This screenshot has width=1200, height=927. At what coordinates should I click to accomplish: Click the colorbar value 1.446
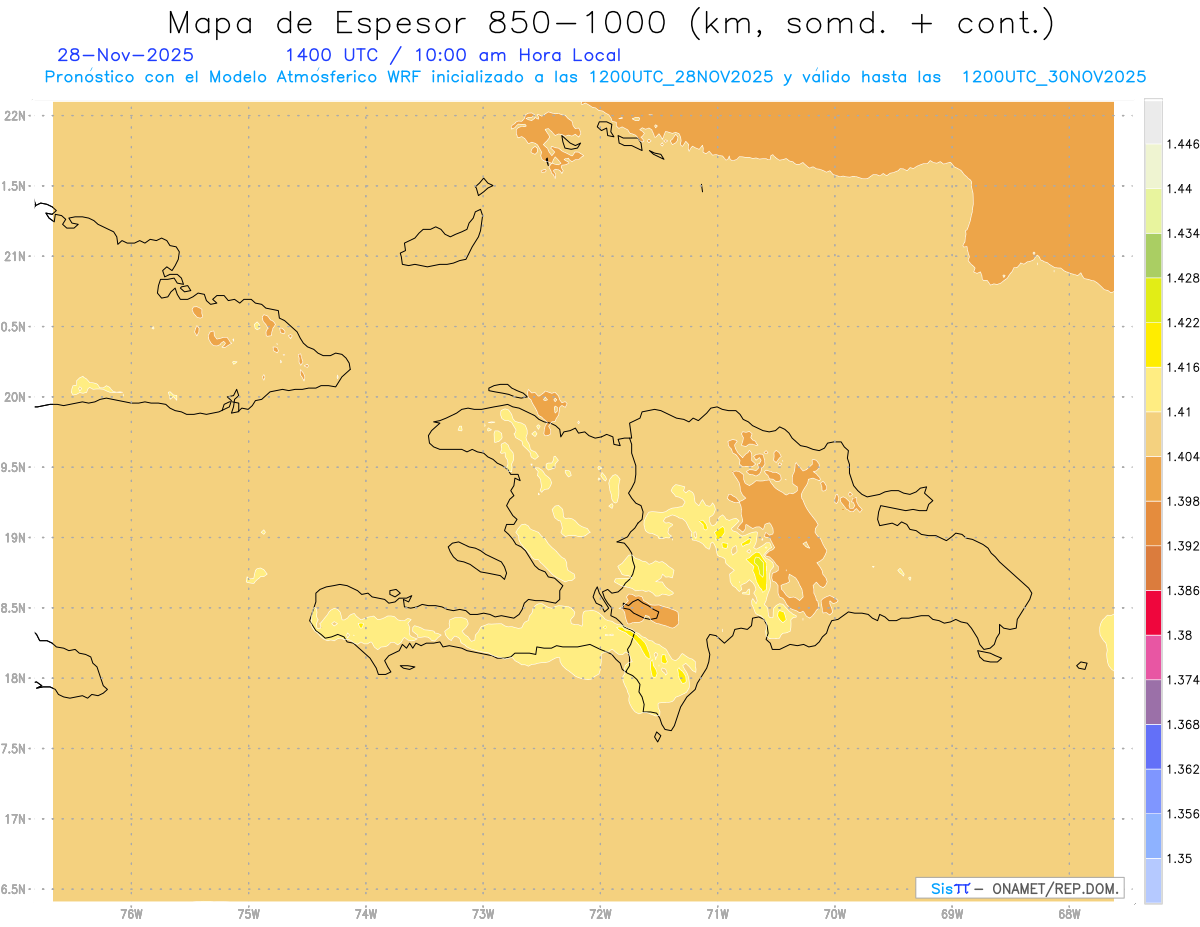[1183, 144]
